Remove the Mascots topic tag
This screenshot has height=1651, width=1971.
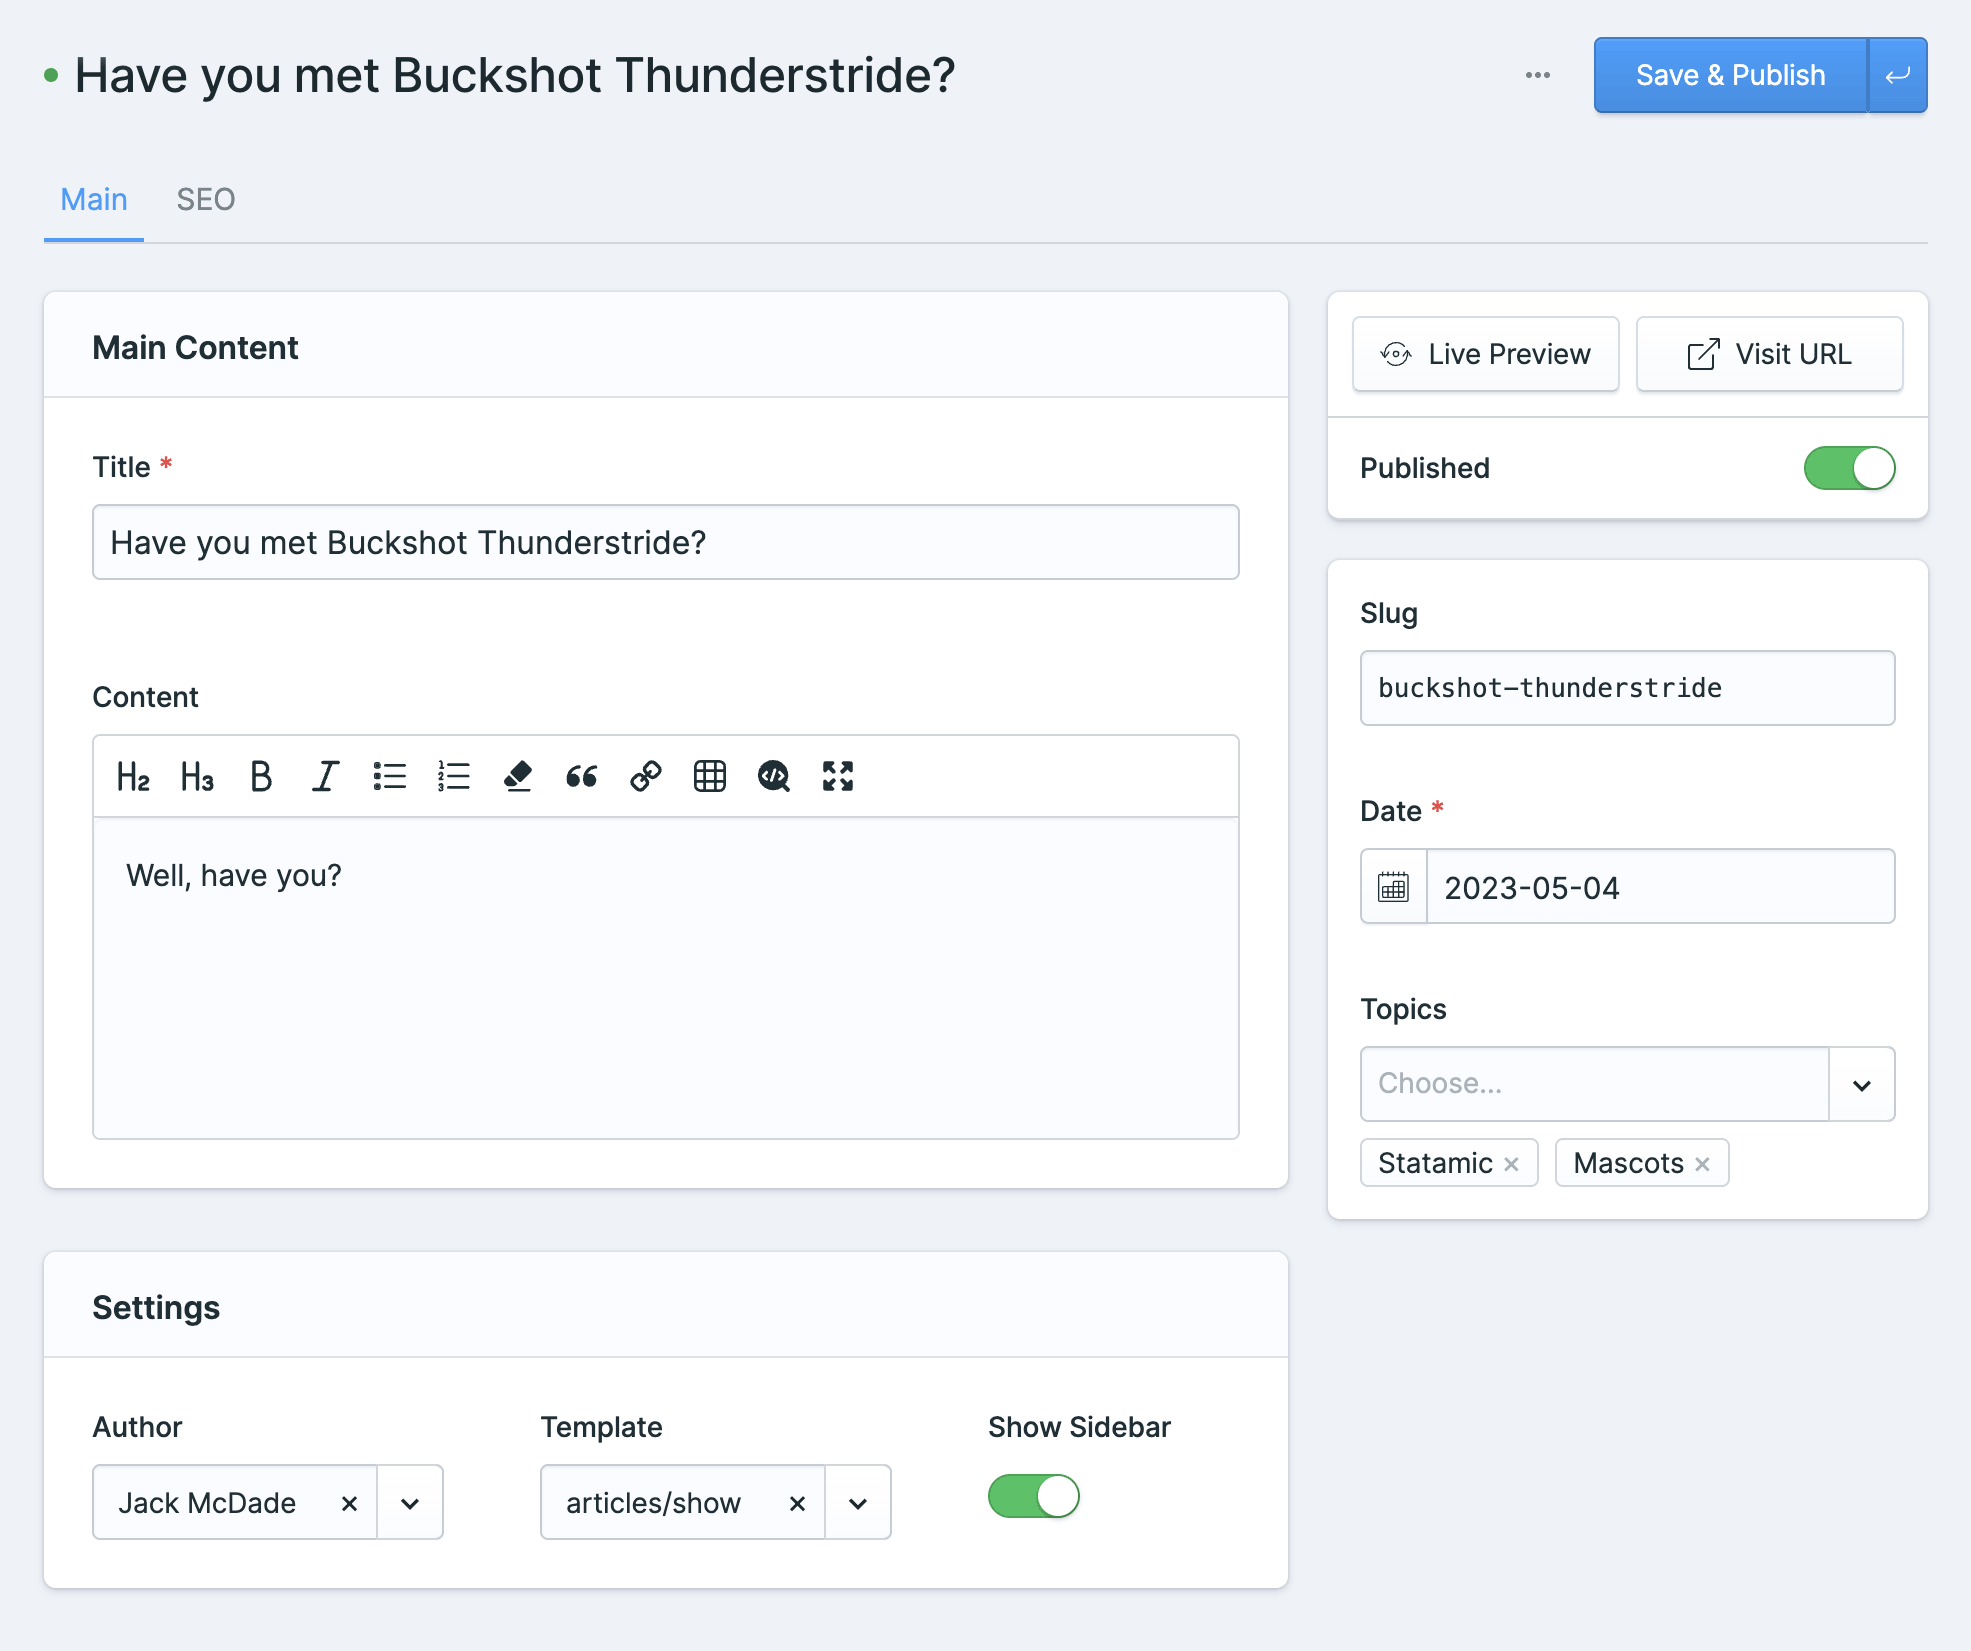coord(1702,1164)
